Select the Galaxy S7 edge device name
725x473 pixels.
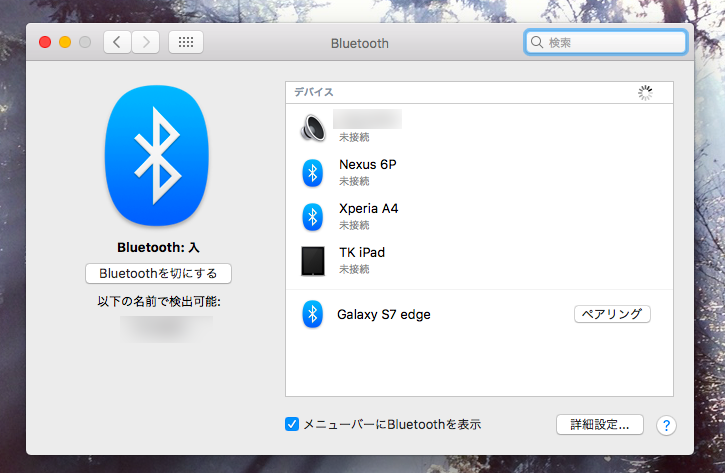point(383,314)
